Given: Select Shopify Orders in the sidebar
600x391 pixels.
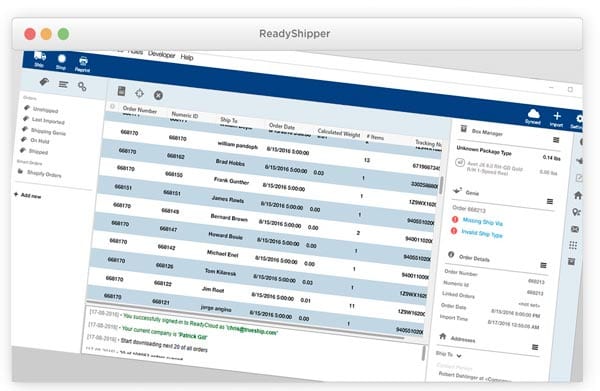Looking at the screenshot, I should pos(44,174).
